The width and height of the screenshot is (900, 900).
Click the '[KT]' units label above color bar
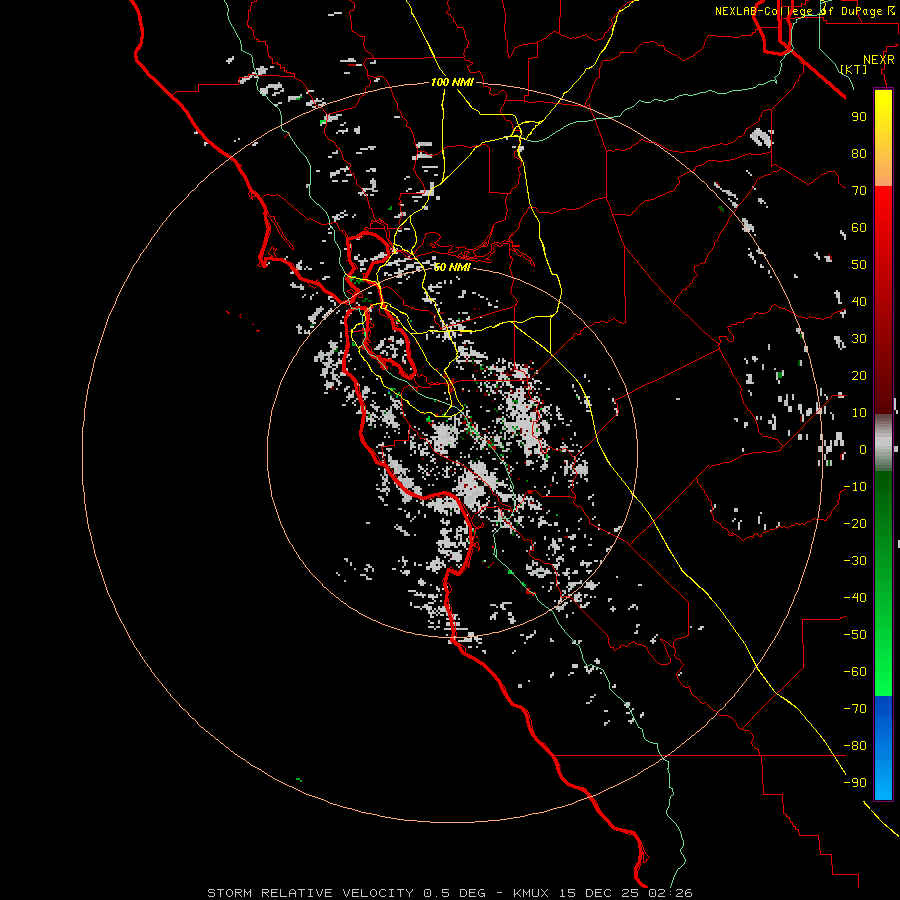854,69
